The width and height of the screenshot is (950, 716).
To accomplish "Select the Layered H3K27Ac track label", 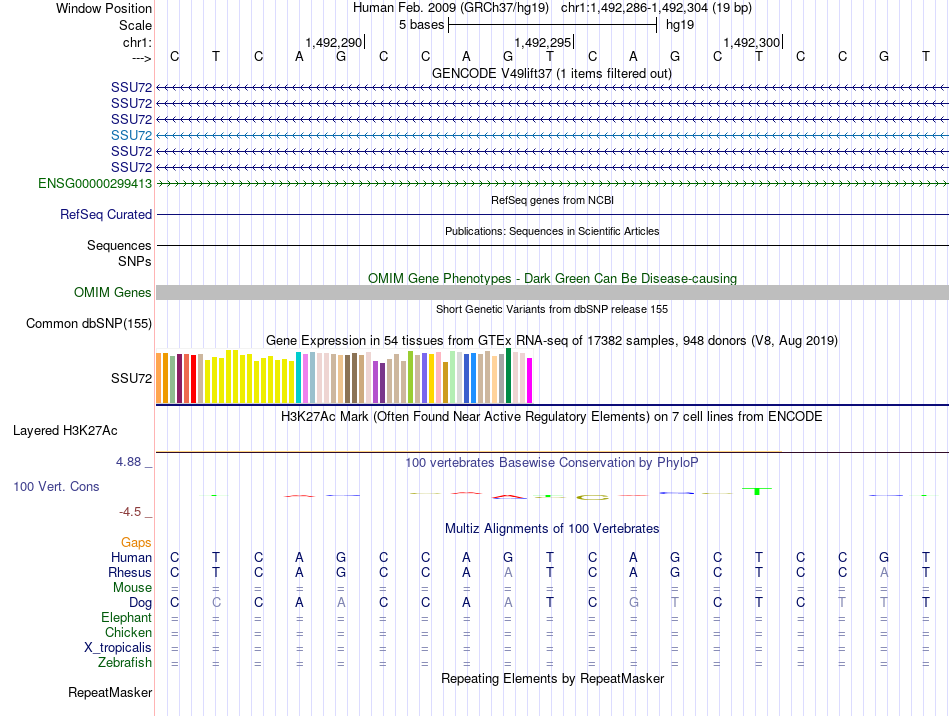I will click(x=65, y=431).
